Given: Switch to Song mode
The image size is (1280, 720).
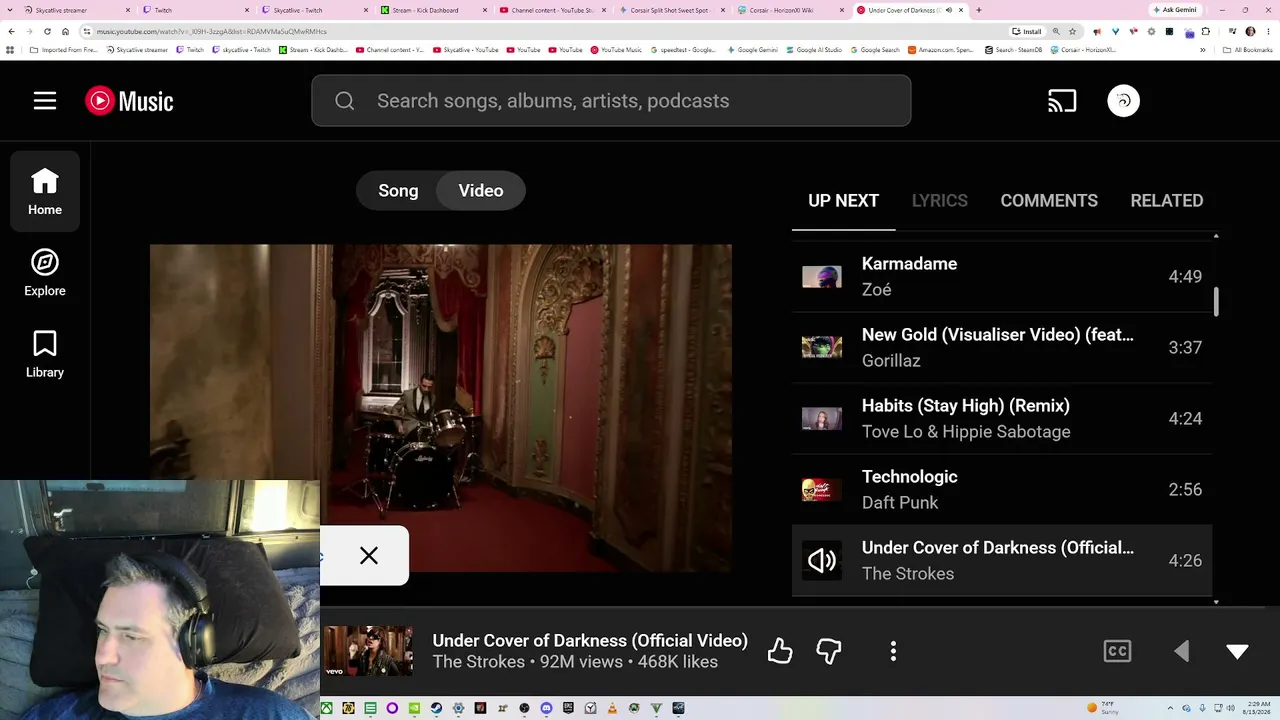Looking at the screenshot, I should click(398, 191).
